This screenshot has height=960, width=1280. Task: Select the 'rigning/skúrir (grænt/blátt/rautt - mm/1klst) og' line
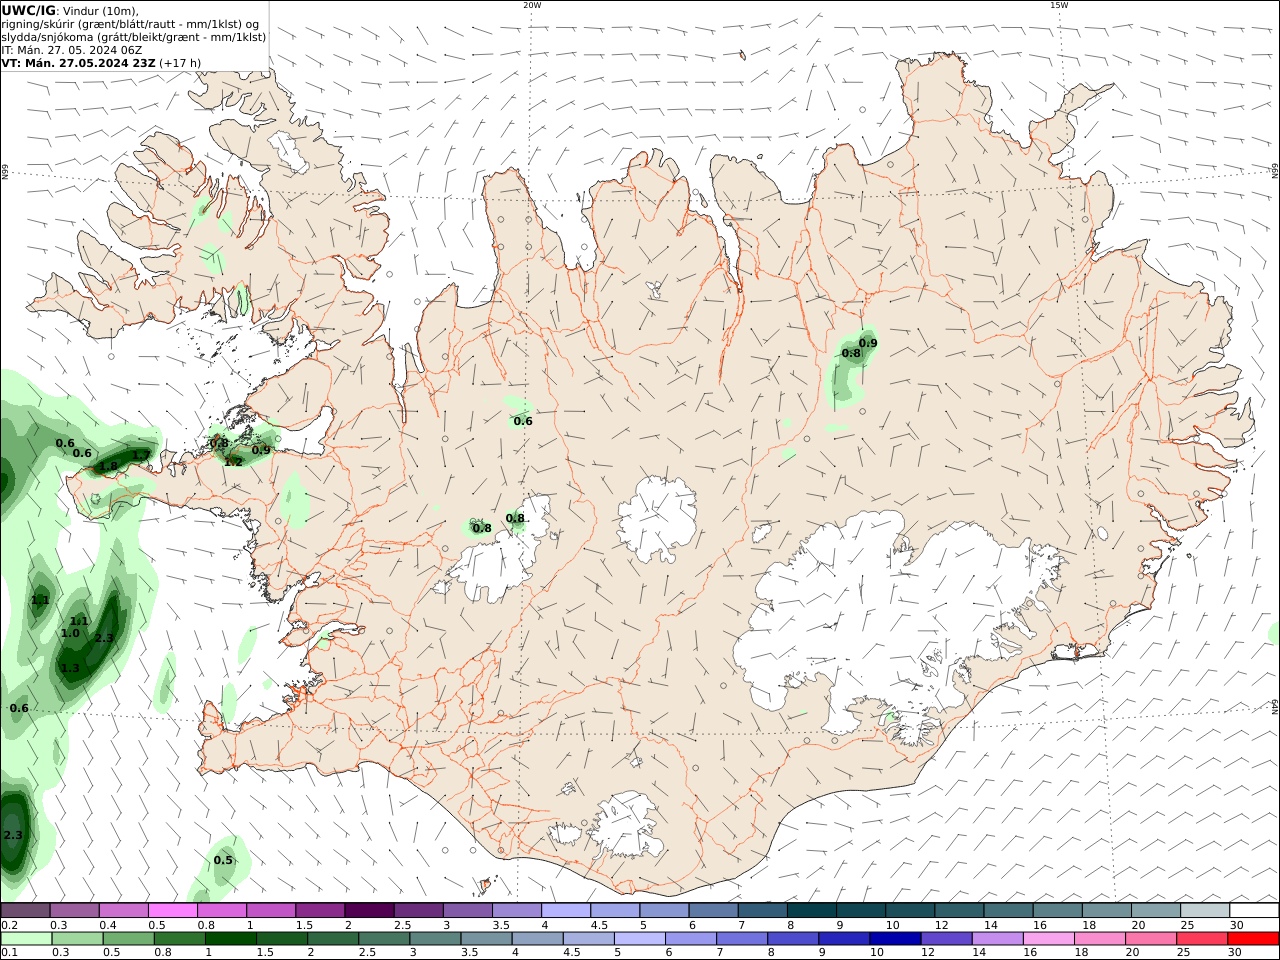[131, 24]
